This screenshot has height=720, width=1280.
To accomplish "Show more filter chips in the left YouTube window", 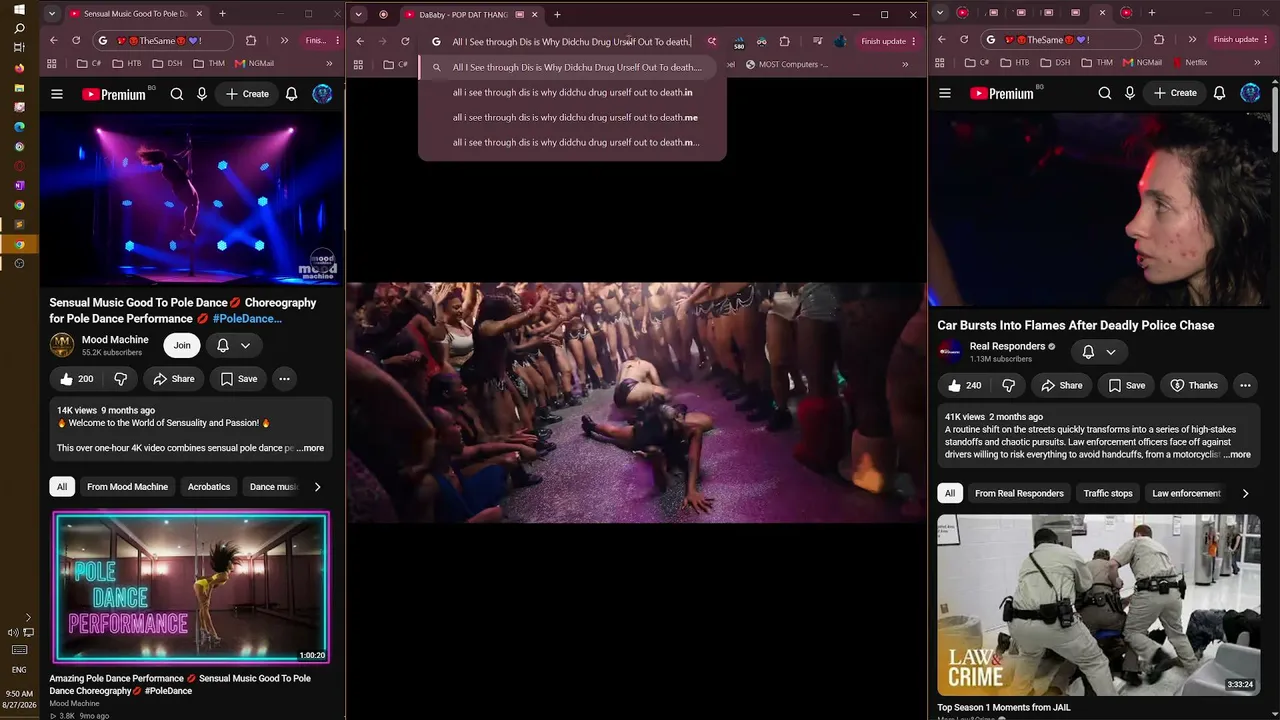I will [317, 487].
